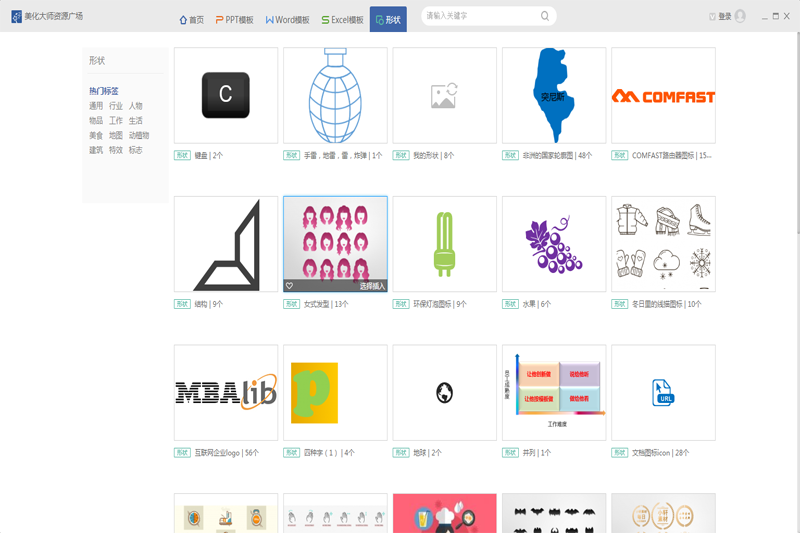The width and height of the screenshot is (800, 533).
Task: Open the blue URL document icon pack
Action: pos(663,392)
